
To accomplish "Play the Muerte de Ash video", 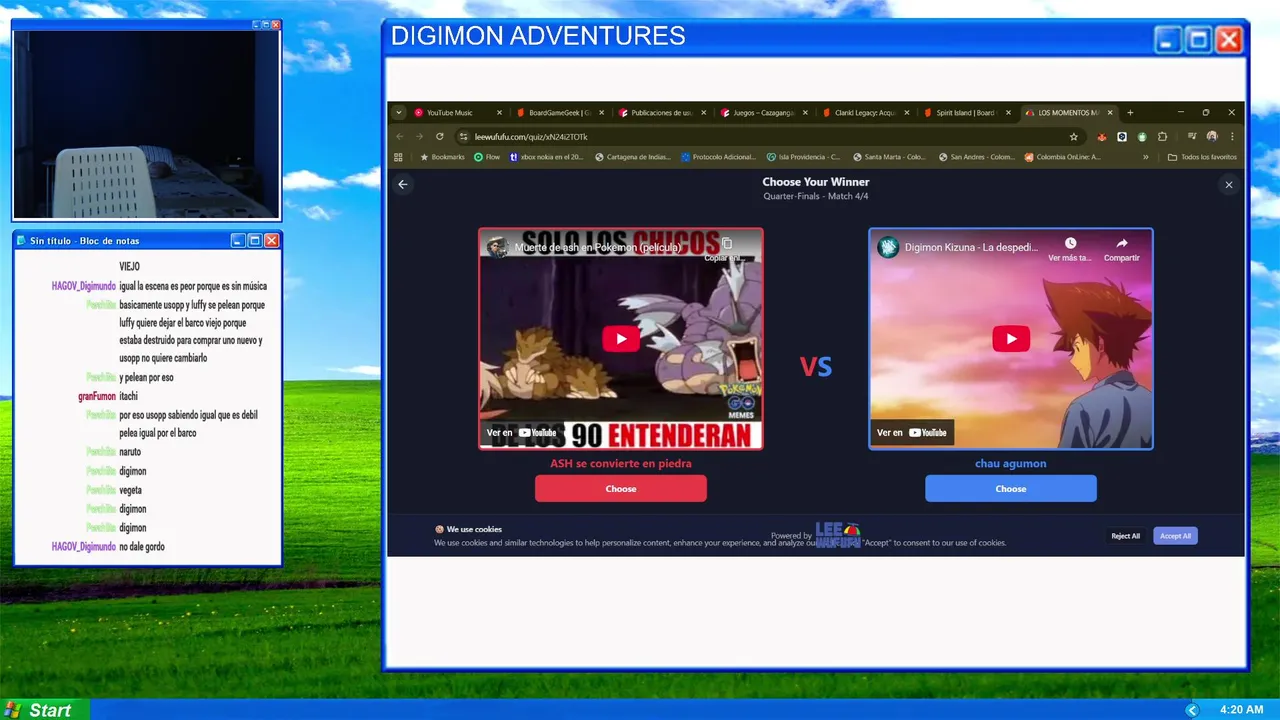I will click(621, 339).
